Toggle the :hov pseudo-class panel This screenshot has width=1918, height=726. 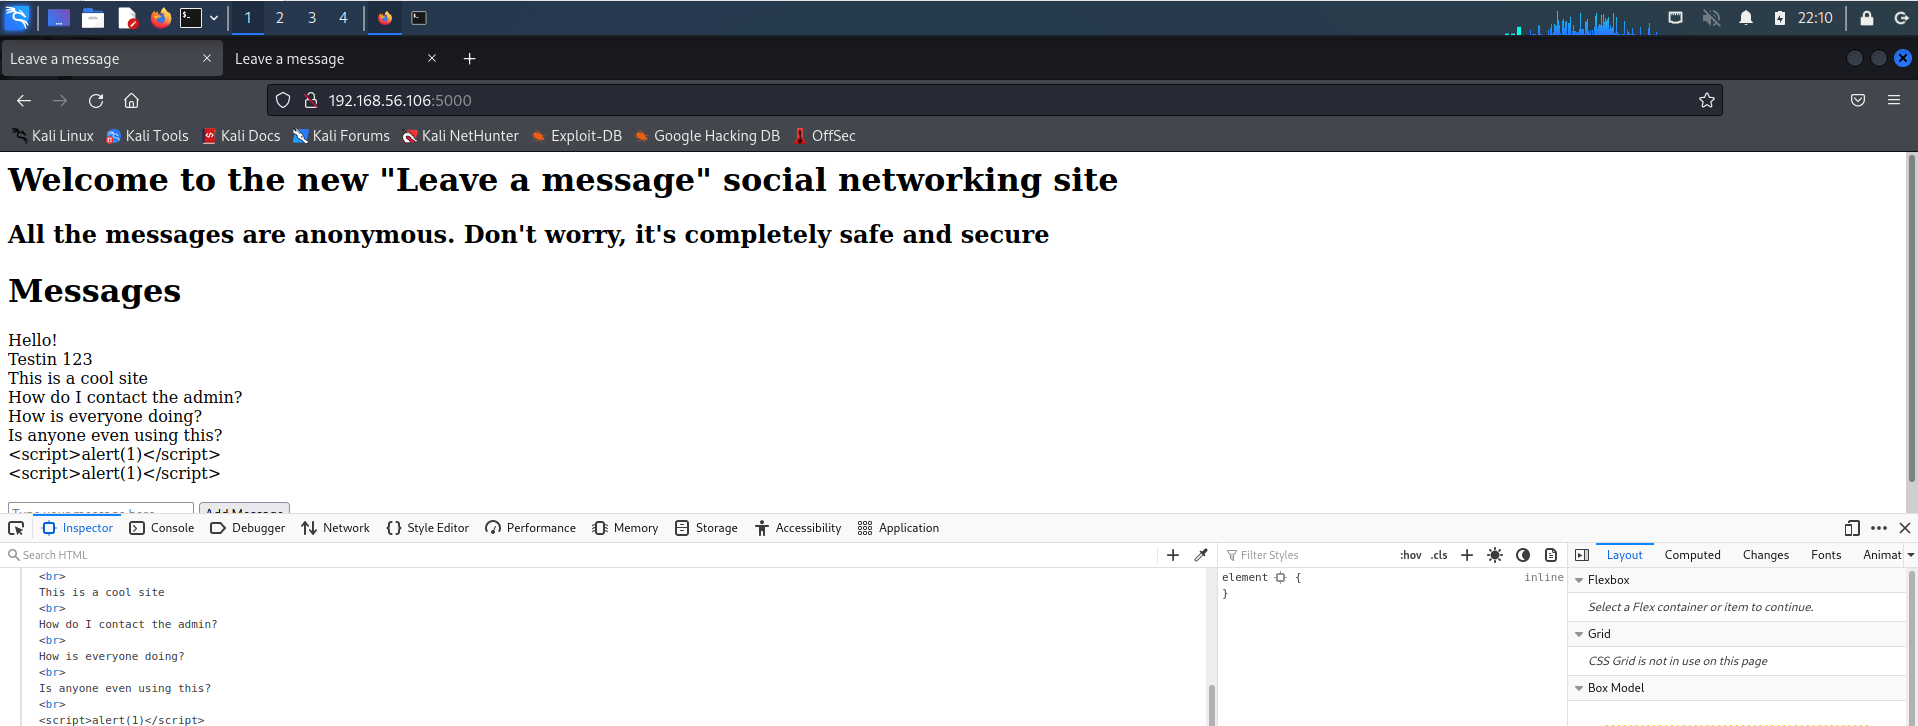tap(1411, 555)
